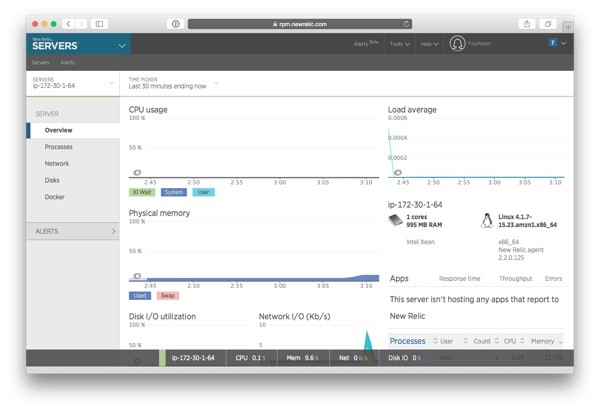Go back using Safari's back arrow
The image size is (600, 411).
click(68, 24)
